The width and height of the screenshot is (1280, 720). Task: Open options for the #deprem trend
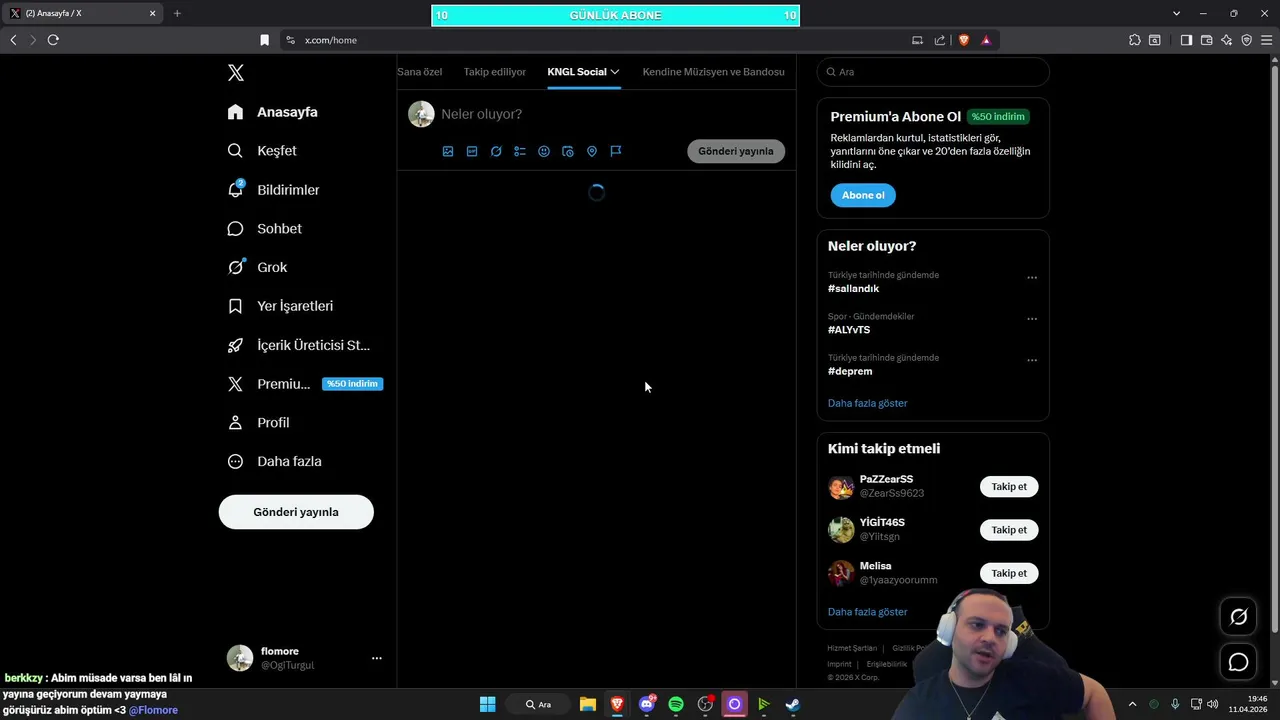pos(1032,360)
